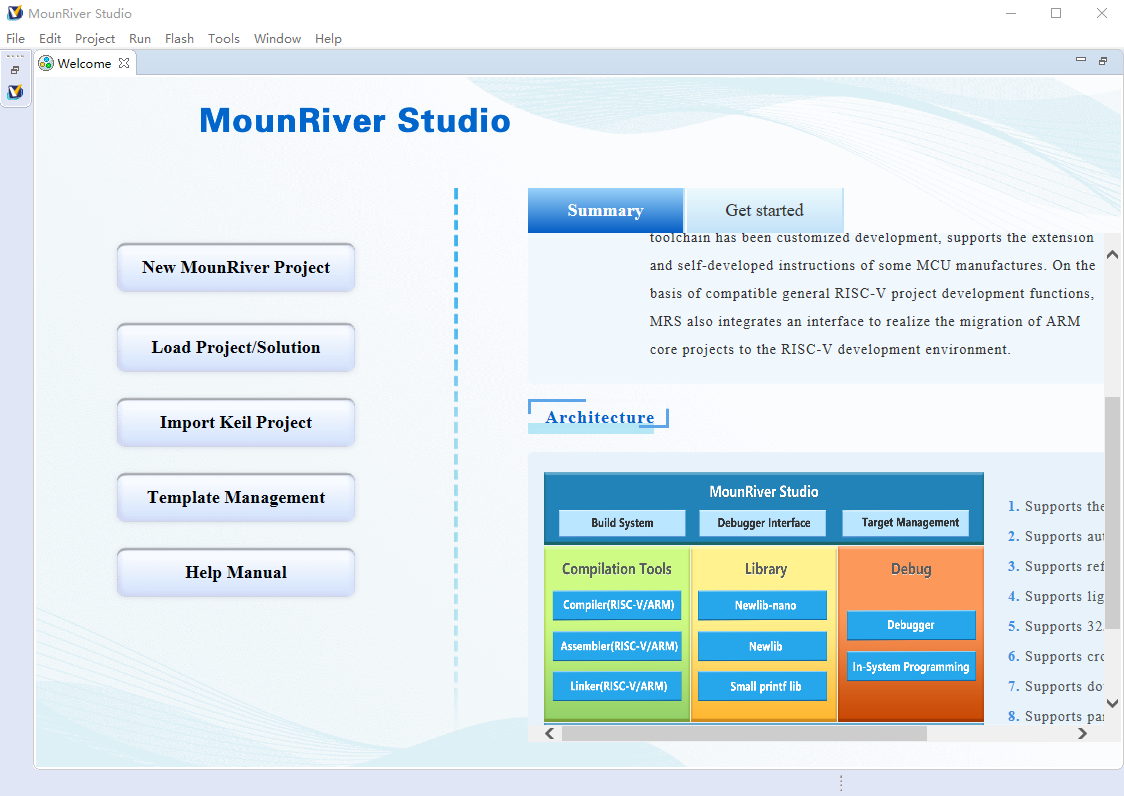Open the Edit menu
Screen dimensions: 1124x796
pos(49,39)
